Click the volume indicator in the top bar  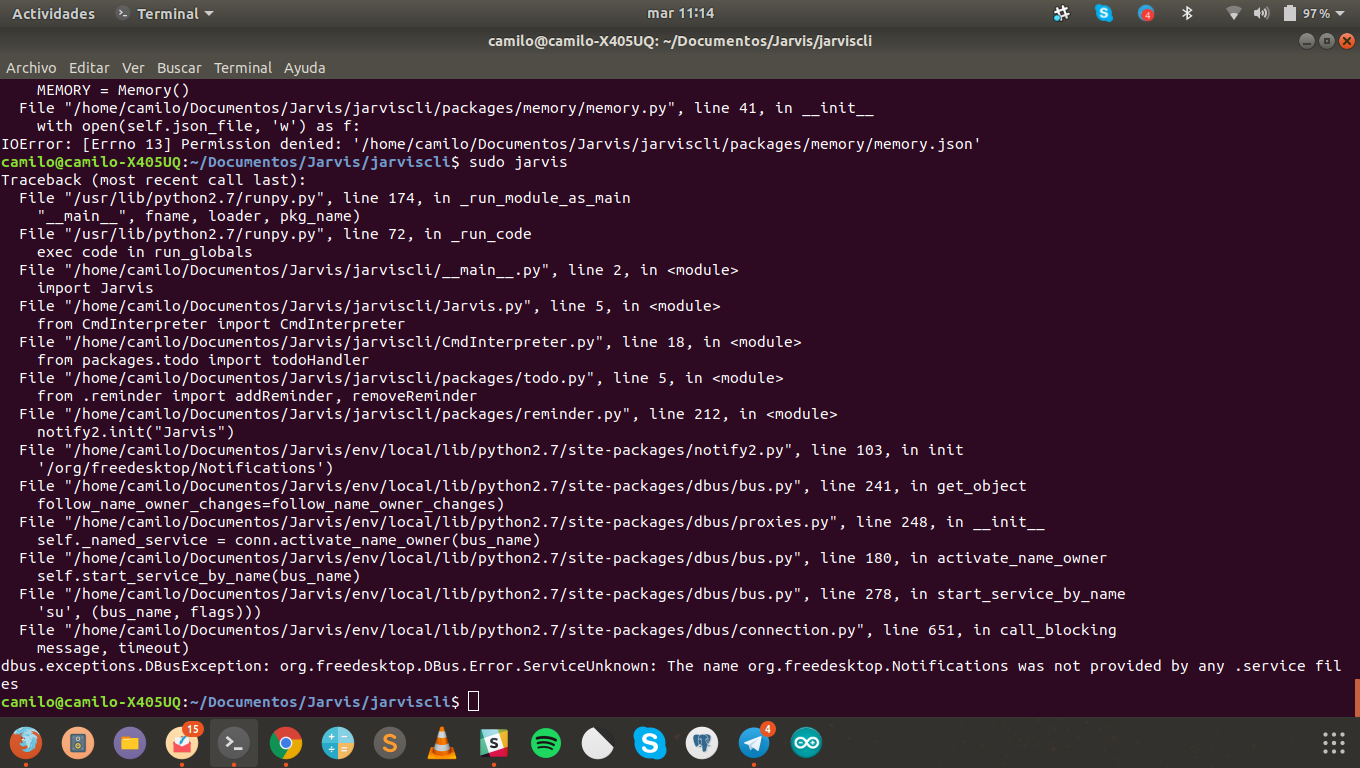[1261, 14]
